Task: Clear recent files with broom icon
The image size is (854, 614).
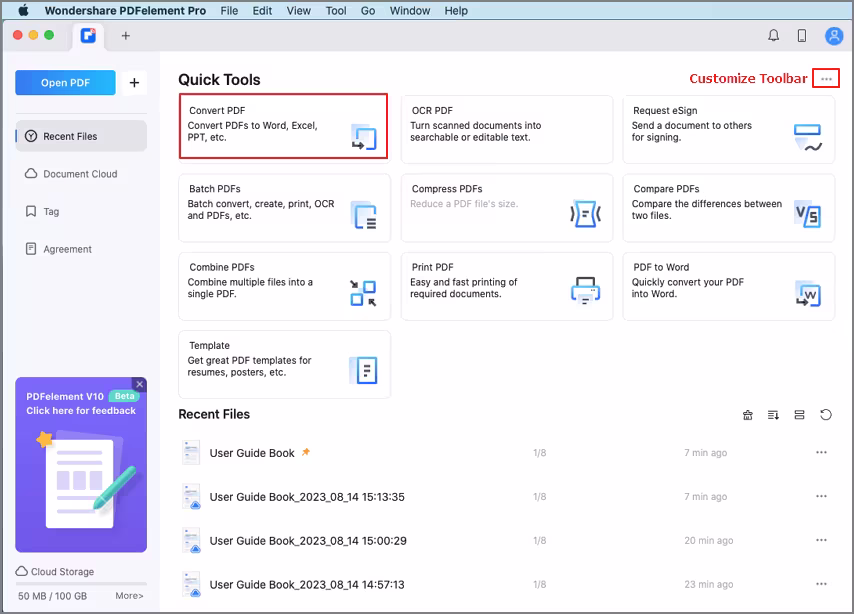Action: [748, 415]
